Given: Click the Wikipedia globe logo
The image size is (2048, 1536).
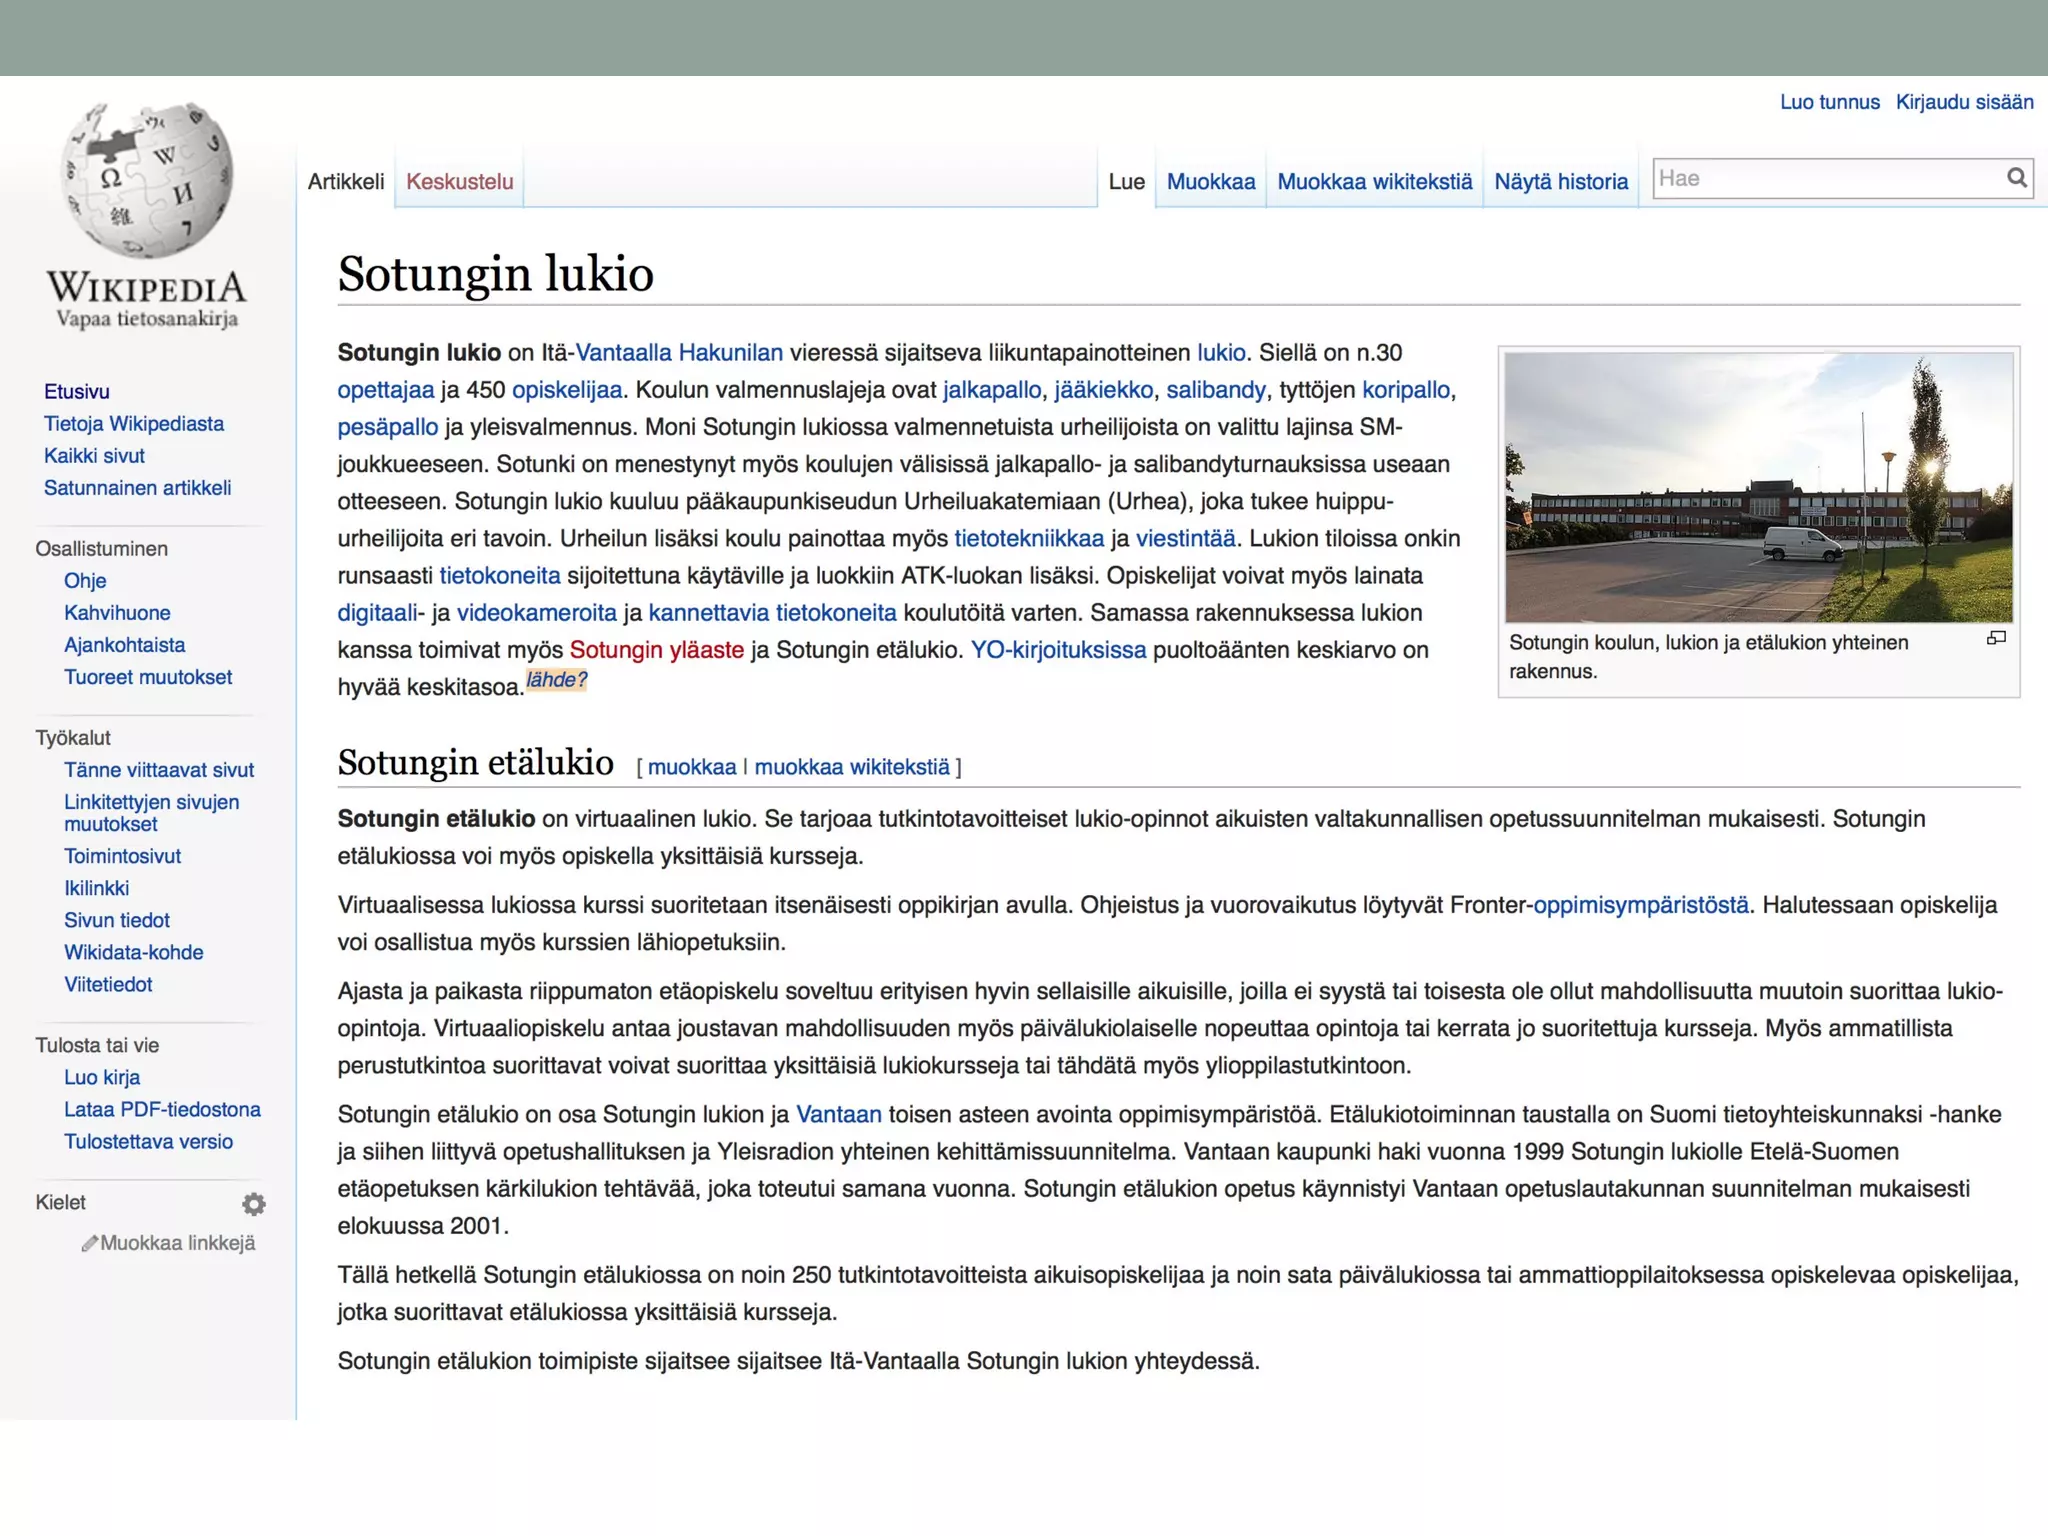Looking at the screenshot, I should tap(148, 180).
